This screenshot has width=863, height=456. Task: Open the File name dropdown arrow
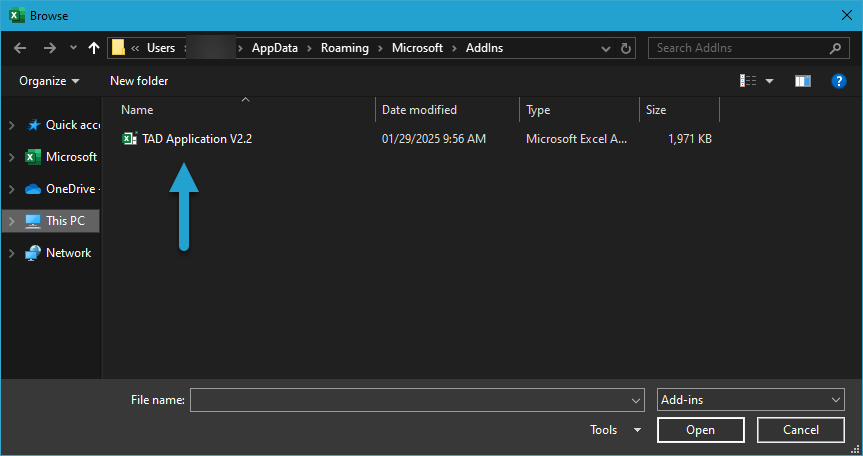point(636,400)
